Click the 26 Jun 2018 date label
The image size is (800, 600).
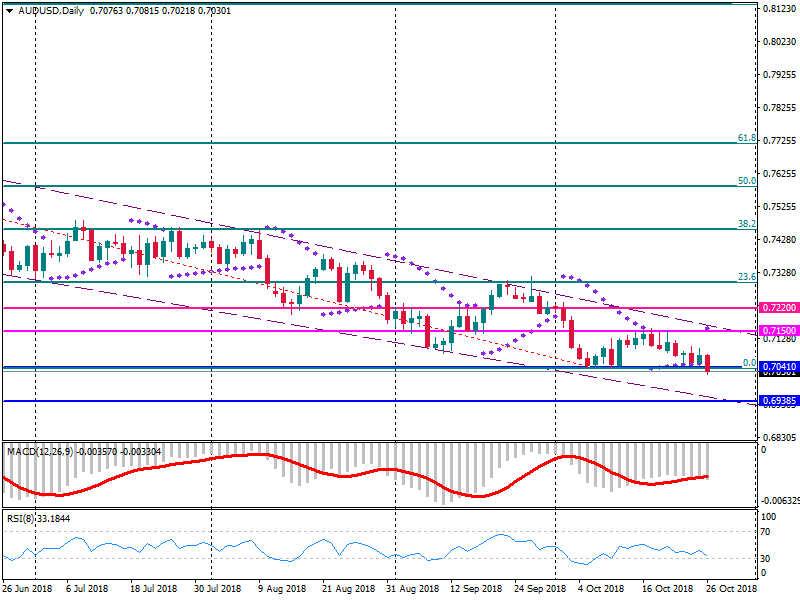[27, 589]
